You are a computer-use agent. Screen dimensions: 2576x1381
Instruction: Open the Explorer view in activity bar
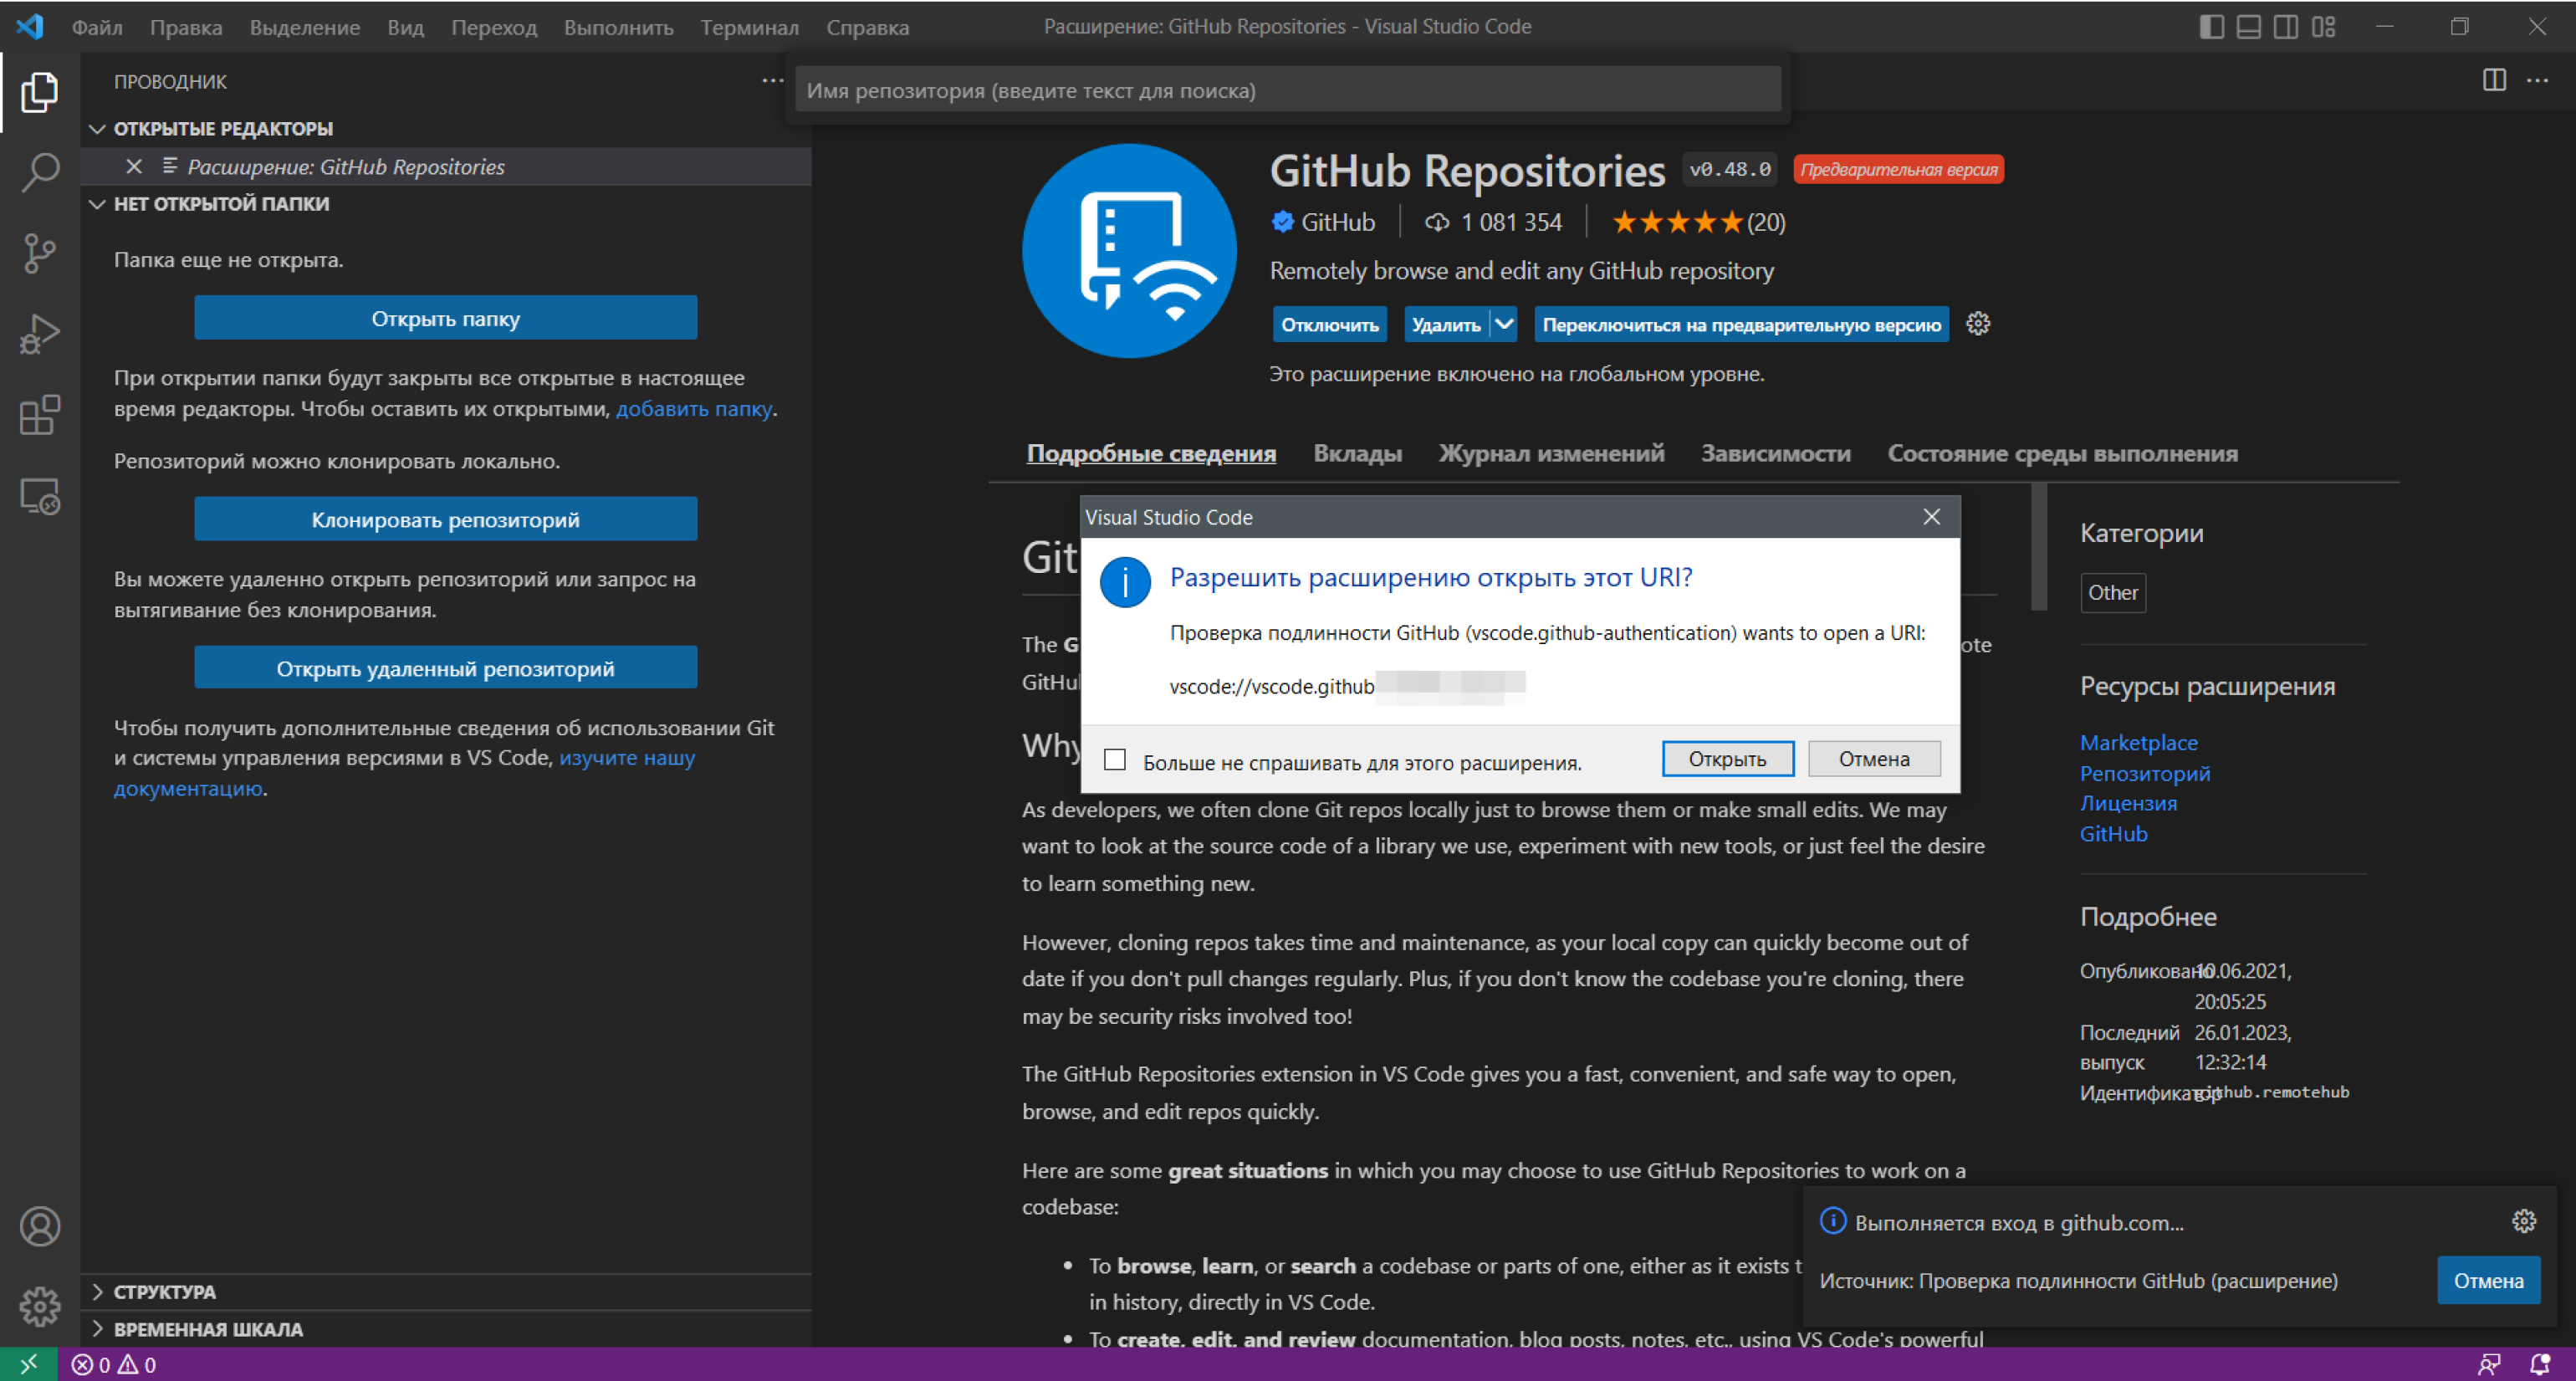point(40,92)
